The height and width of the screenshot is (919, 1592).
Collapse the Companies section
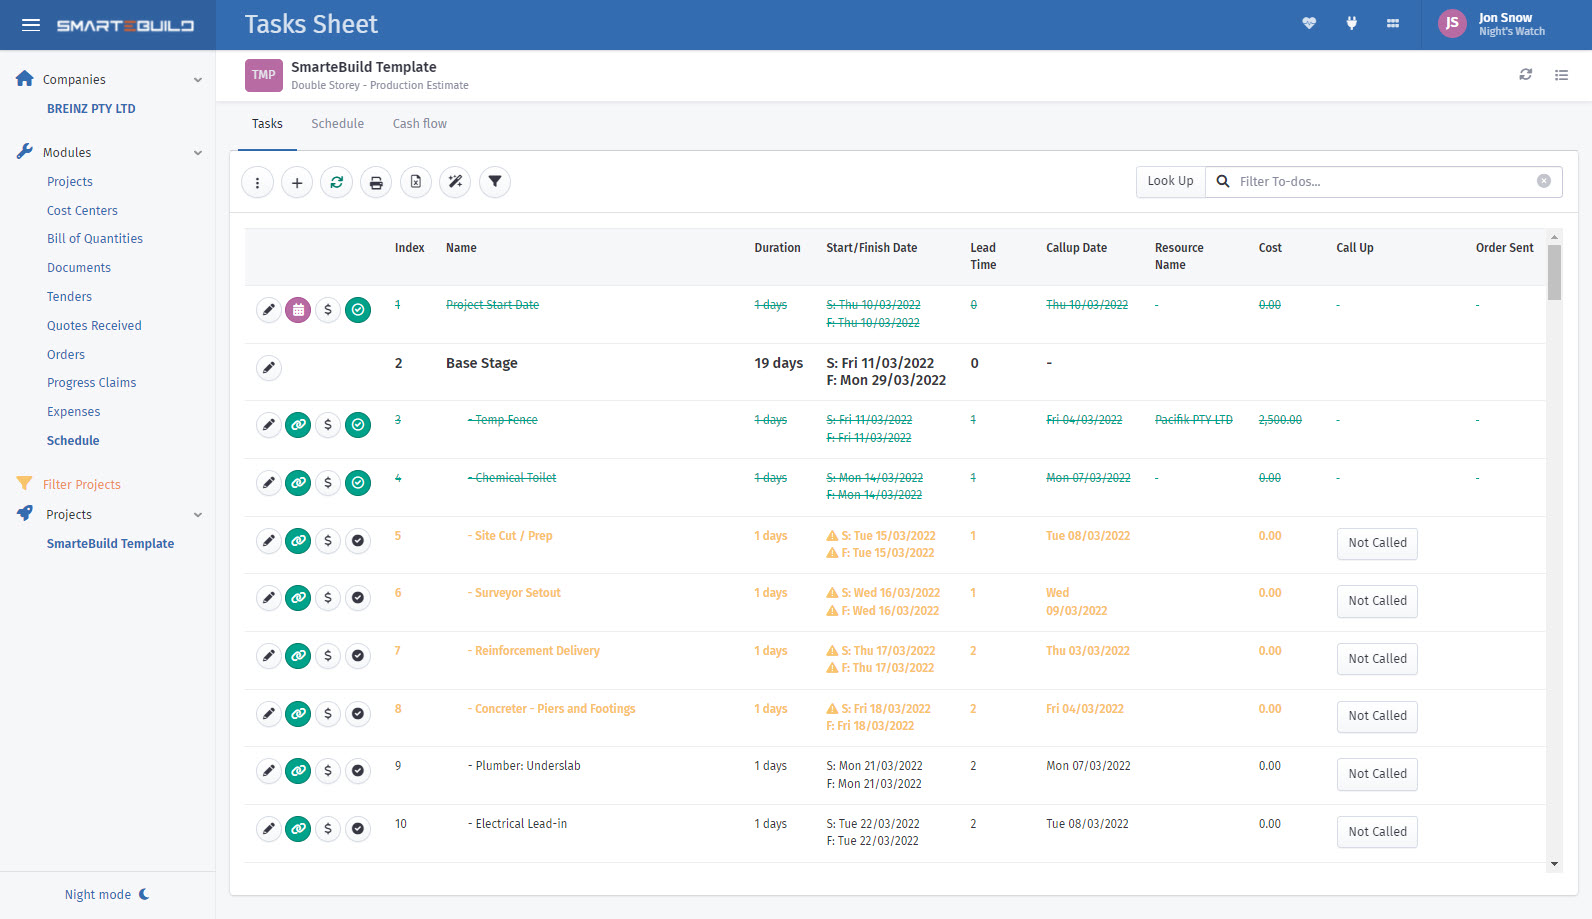click(197, 80)
